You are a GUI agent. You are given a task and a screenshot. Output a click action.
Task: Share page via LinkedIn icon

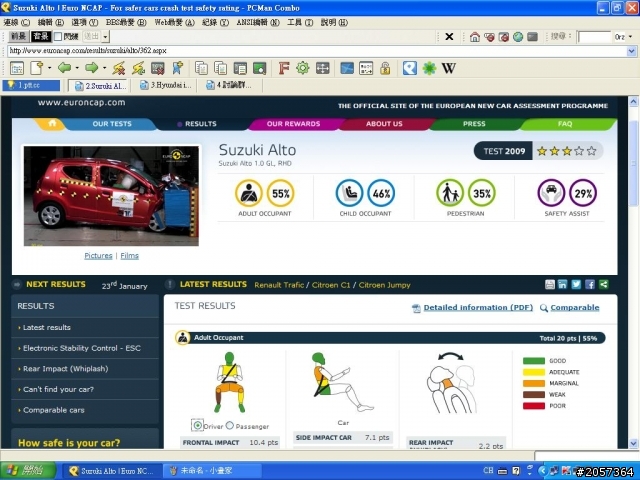coord(562,284)
